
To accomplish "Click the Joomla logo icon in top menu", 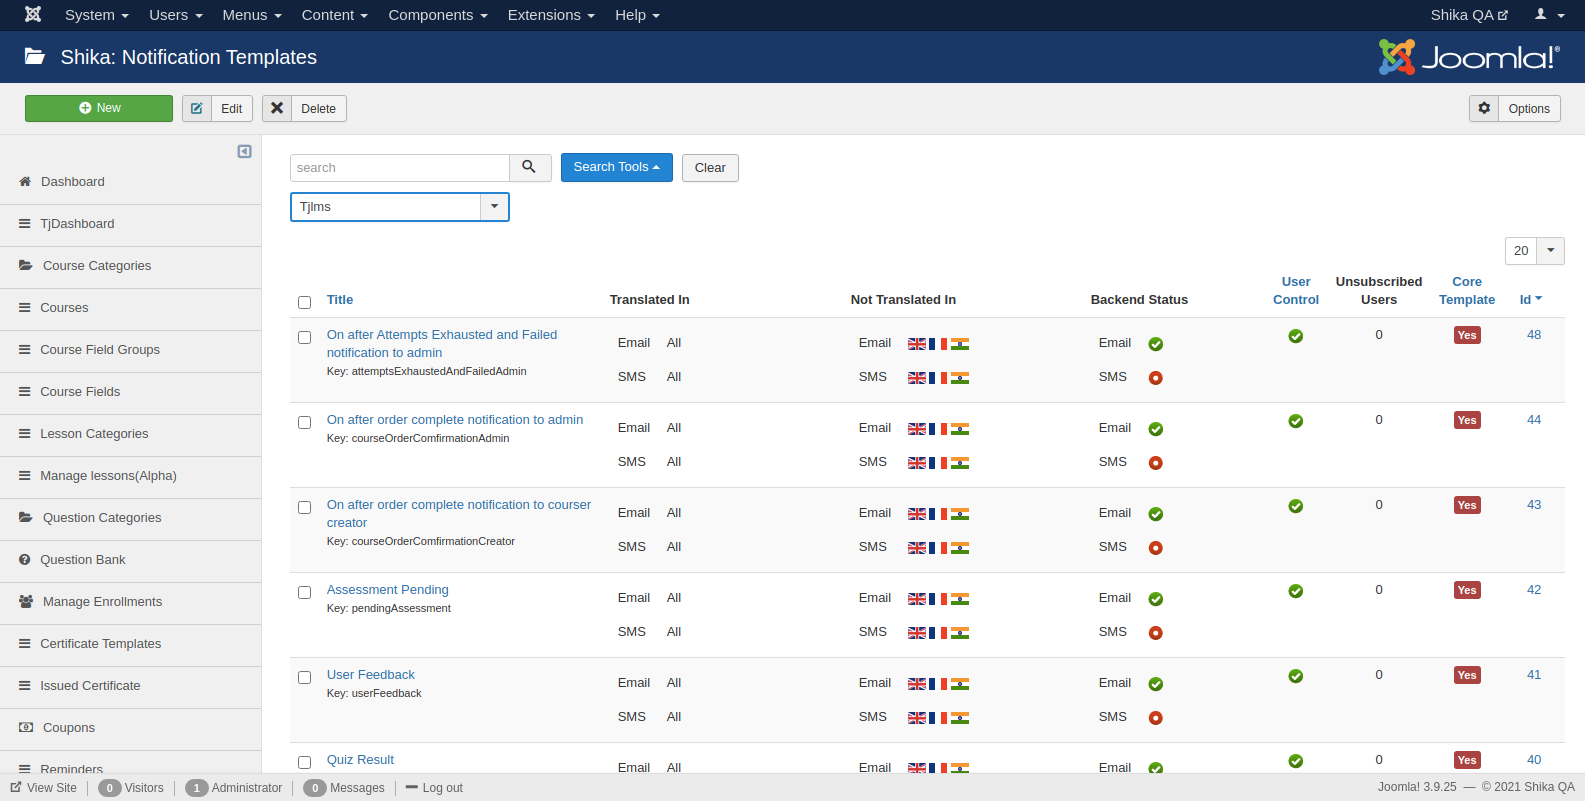I will coord(33,14).
